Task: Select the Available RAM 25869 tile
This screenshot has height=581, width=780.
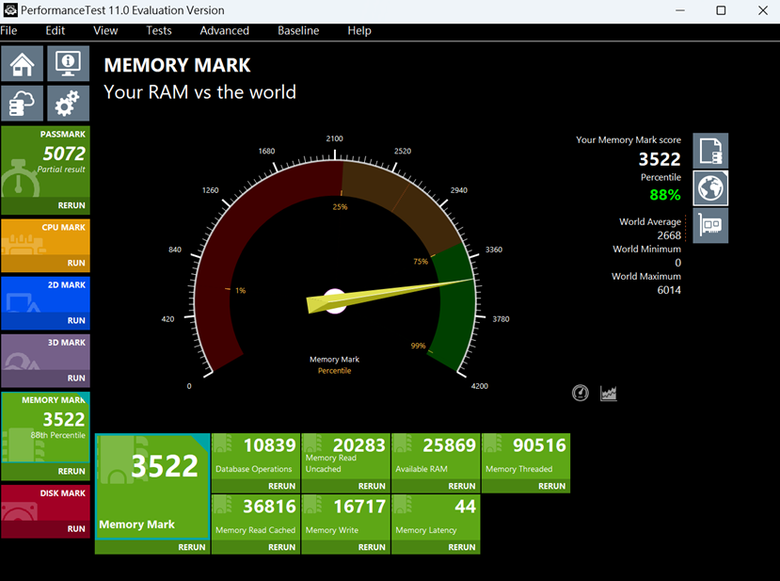Action: point(436,456)
